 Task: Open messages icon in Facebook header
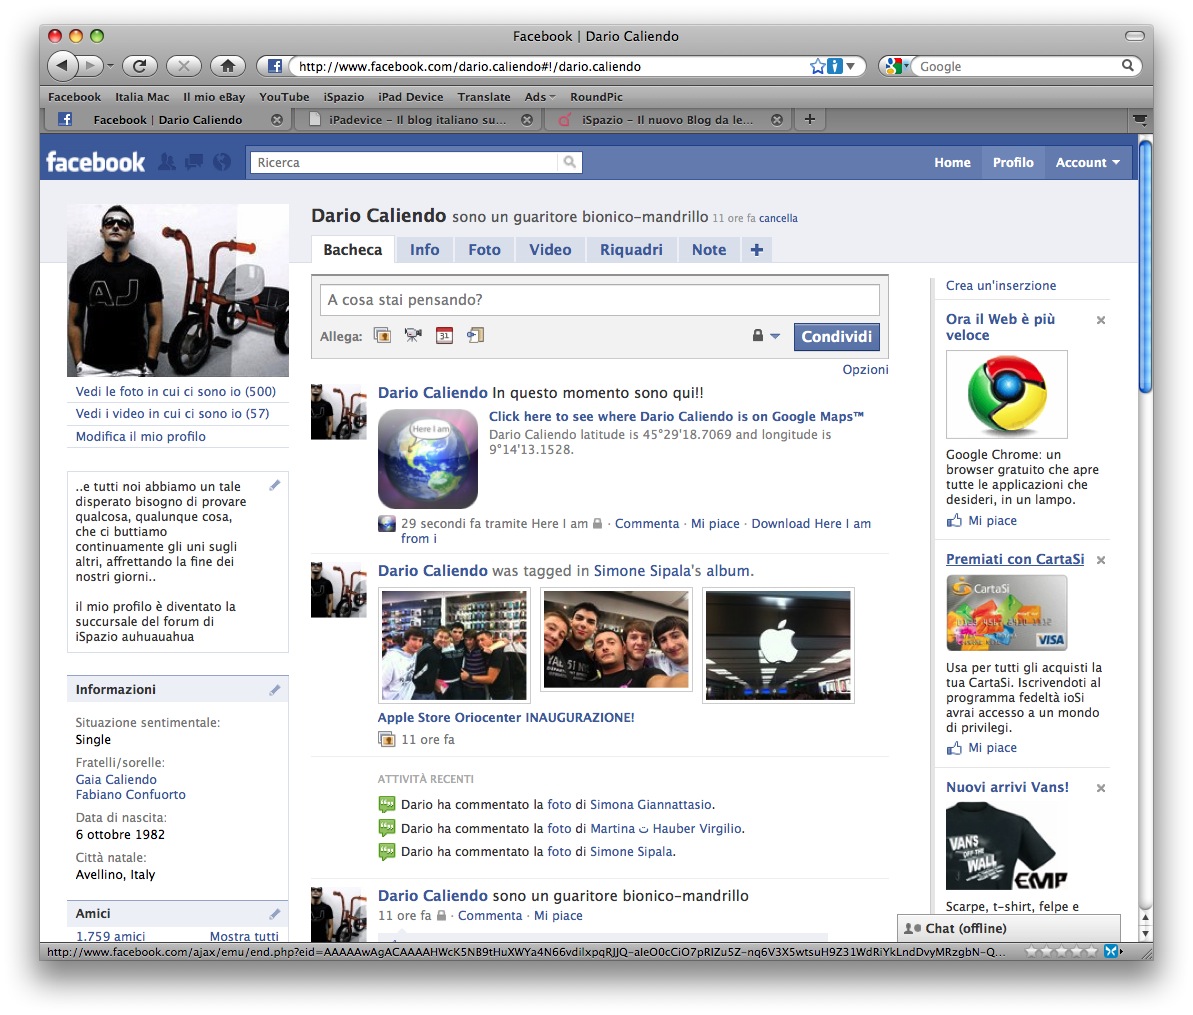point(194,162)
